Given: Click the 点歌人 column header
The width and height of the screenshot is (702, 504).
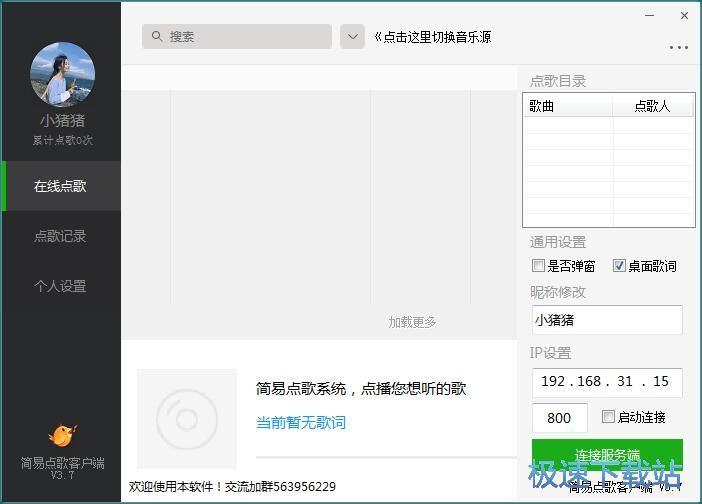Looking at the screenshot, I should tap(652, 107).
